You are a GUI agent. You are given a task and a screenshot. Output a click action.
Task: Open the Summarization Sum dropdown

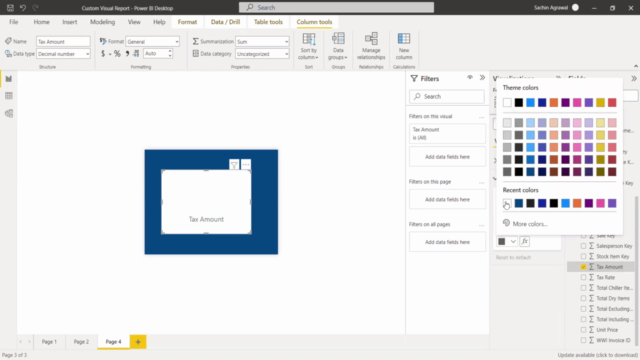point(262,42)
